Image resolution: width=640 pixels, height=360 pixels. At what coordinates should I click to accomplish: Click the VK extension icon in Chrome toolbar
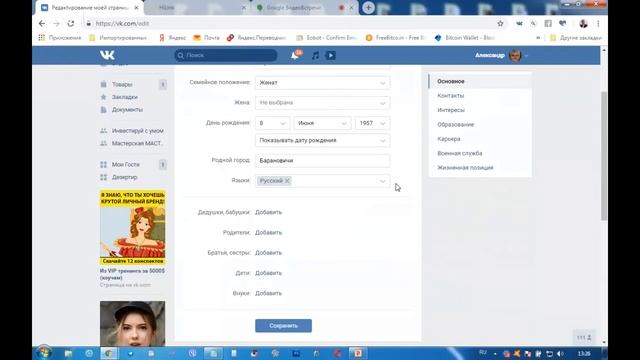[519, 24]
